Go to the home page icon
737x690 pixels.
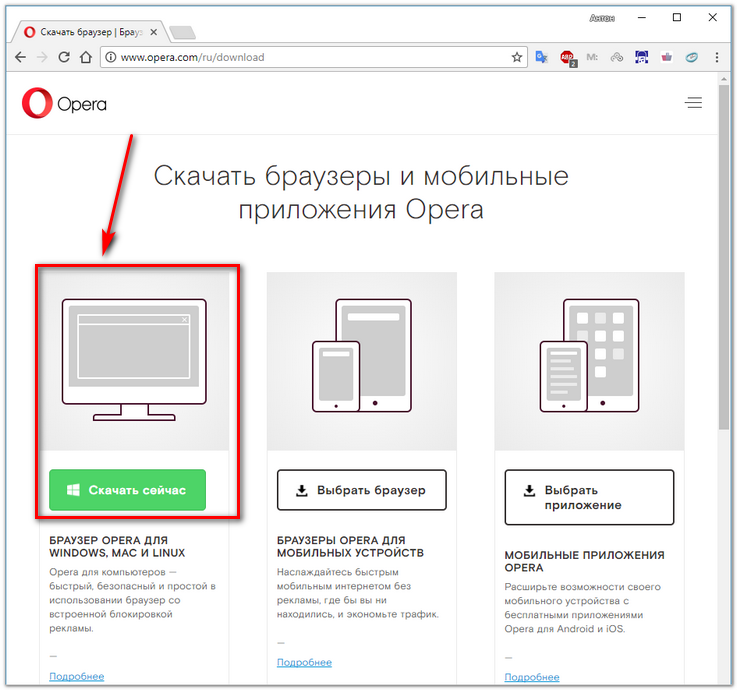click(x=86, y=57)
